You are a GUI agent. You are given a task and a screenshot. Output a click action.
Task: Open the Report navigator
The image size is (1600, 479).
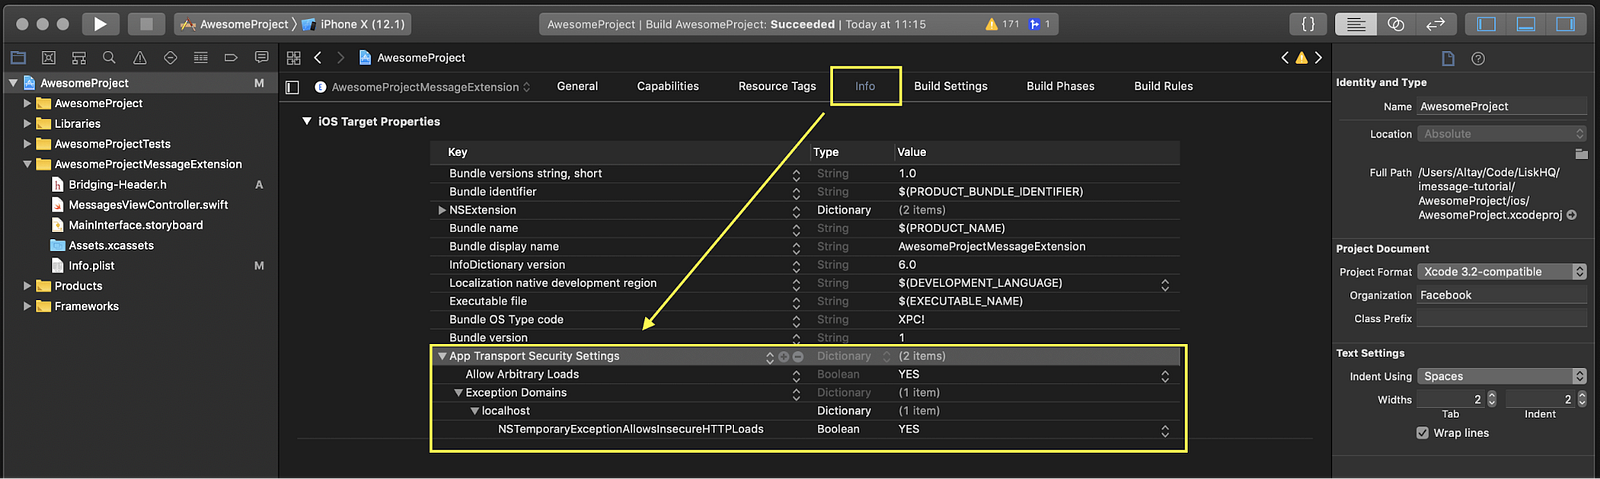pyautogui.click(x=262, y=58)
